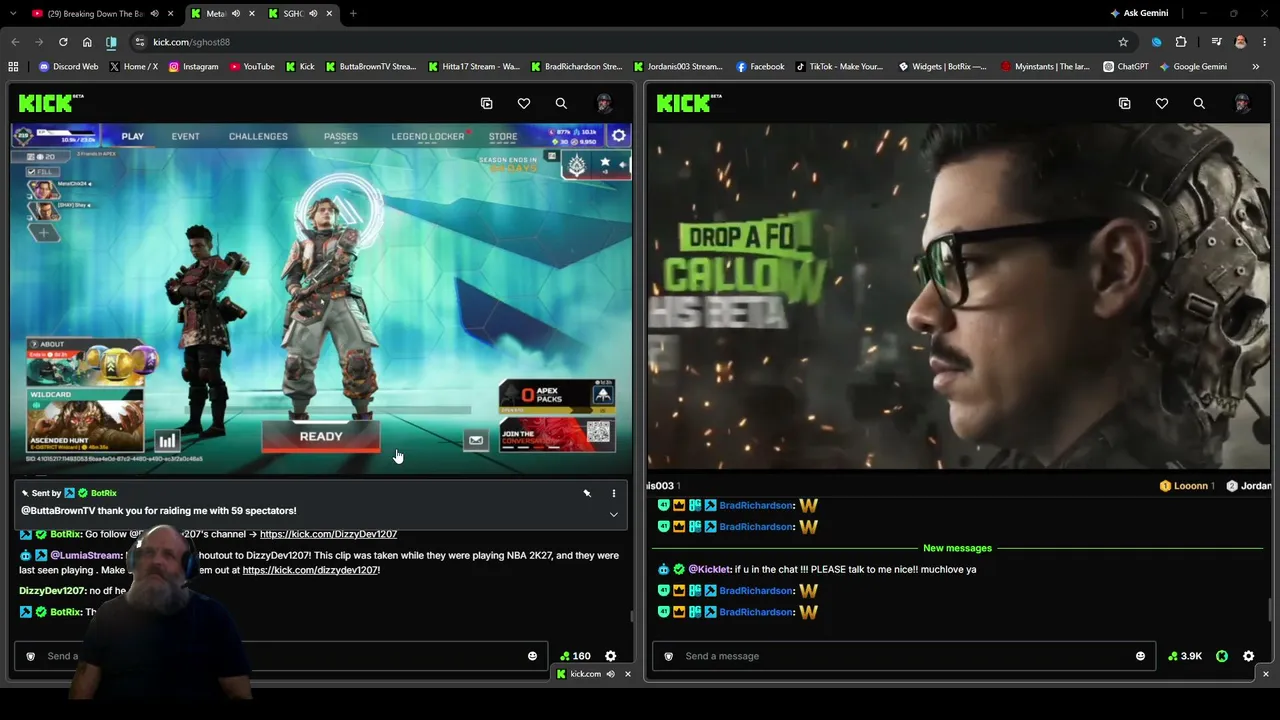Mute the YouTube tab audio
1280x720 pixels.
click(x=154, y=13)
